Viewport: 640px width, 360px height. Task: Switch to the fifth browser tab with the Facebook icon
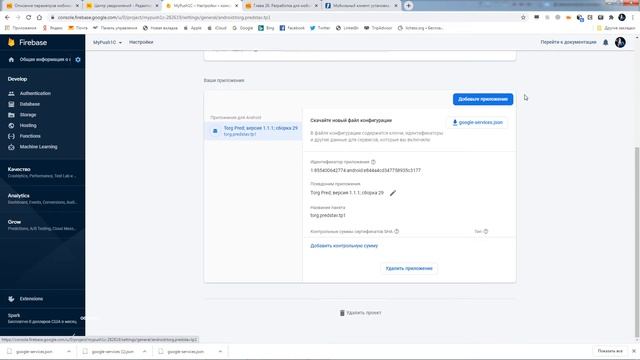[x=361, y=6]
